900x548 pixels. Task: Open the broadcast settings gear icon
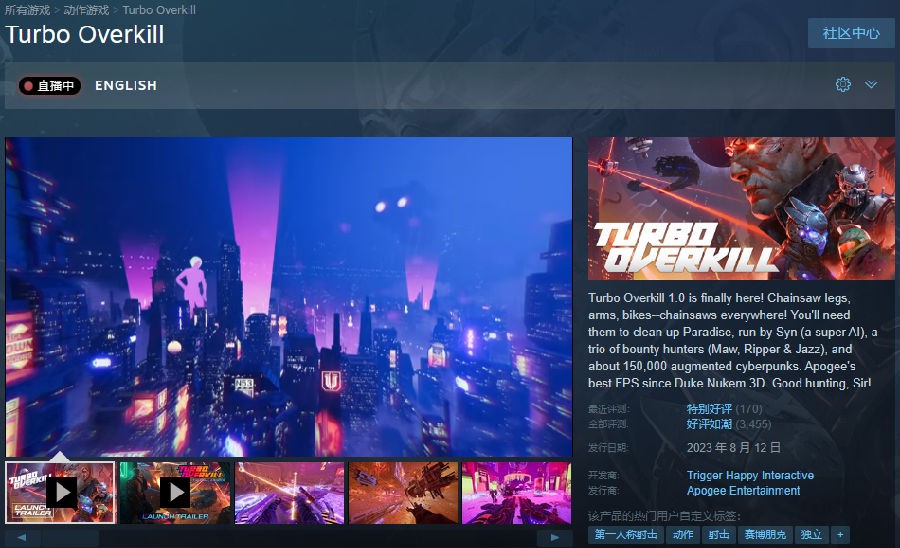click(843, 85)
